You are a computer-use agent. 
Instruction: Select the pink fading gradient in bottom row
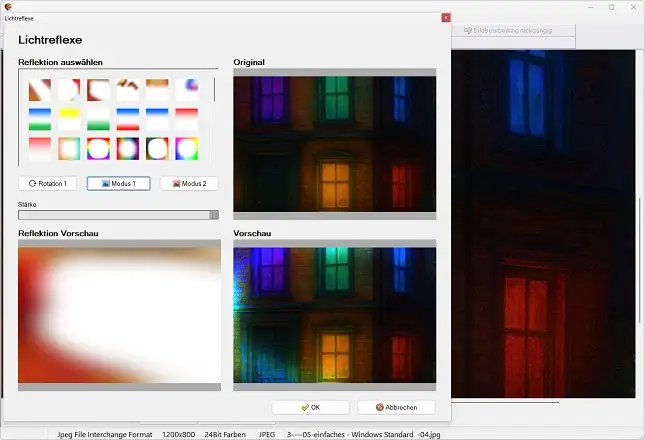coord(39,149)
